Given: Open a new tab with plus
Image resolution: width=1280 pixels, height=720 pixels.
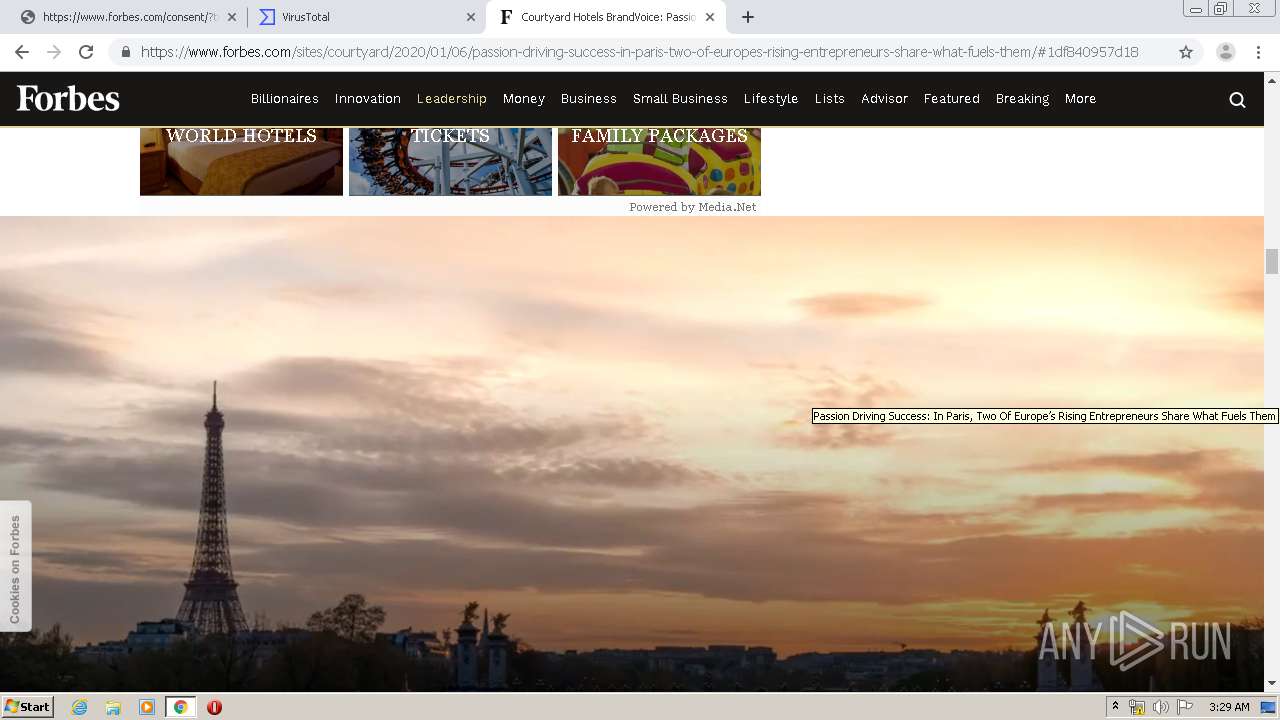Looking at the screenshot, I should pos(748,17).
